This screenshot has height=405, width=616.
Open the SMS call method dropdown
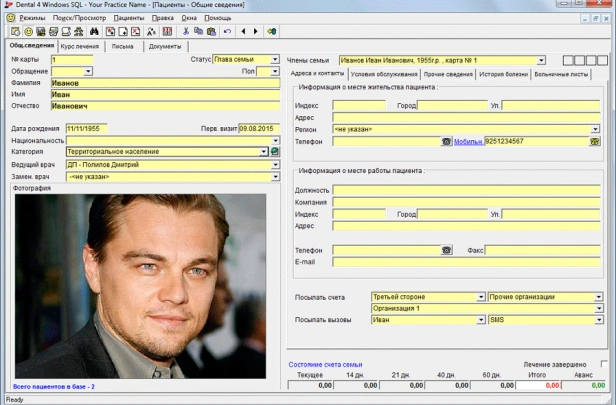coord(599,321)
